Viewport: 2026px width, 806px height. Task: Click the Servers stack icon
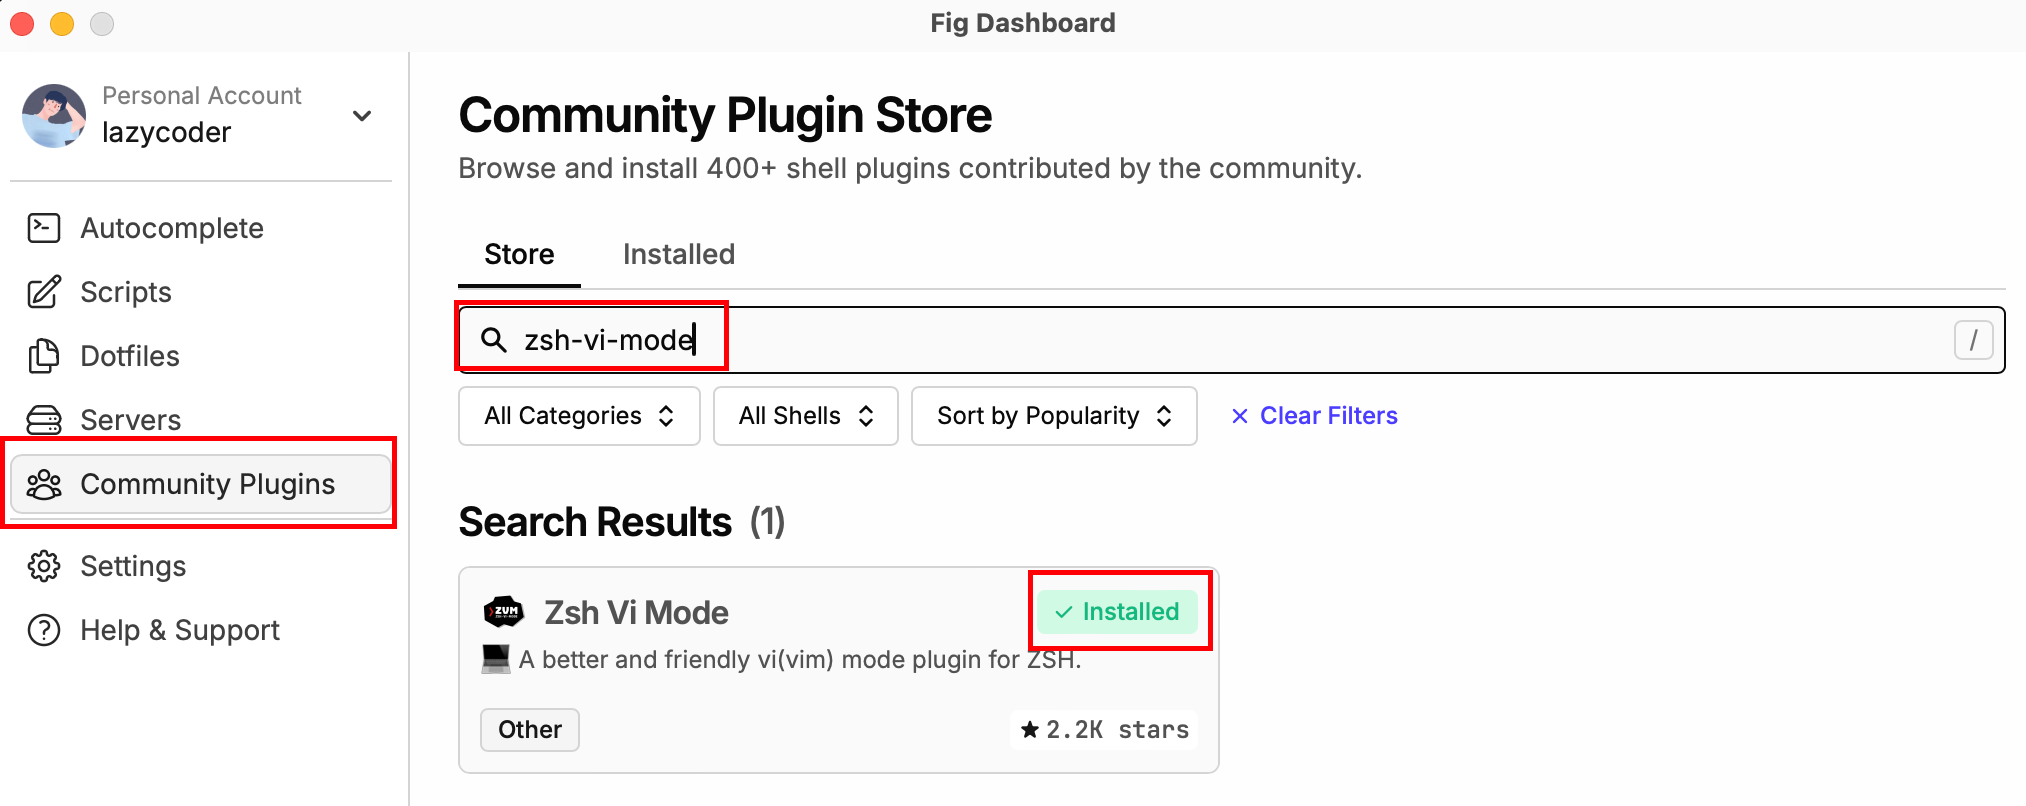click(x=44, y=420)
